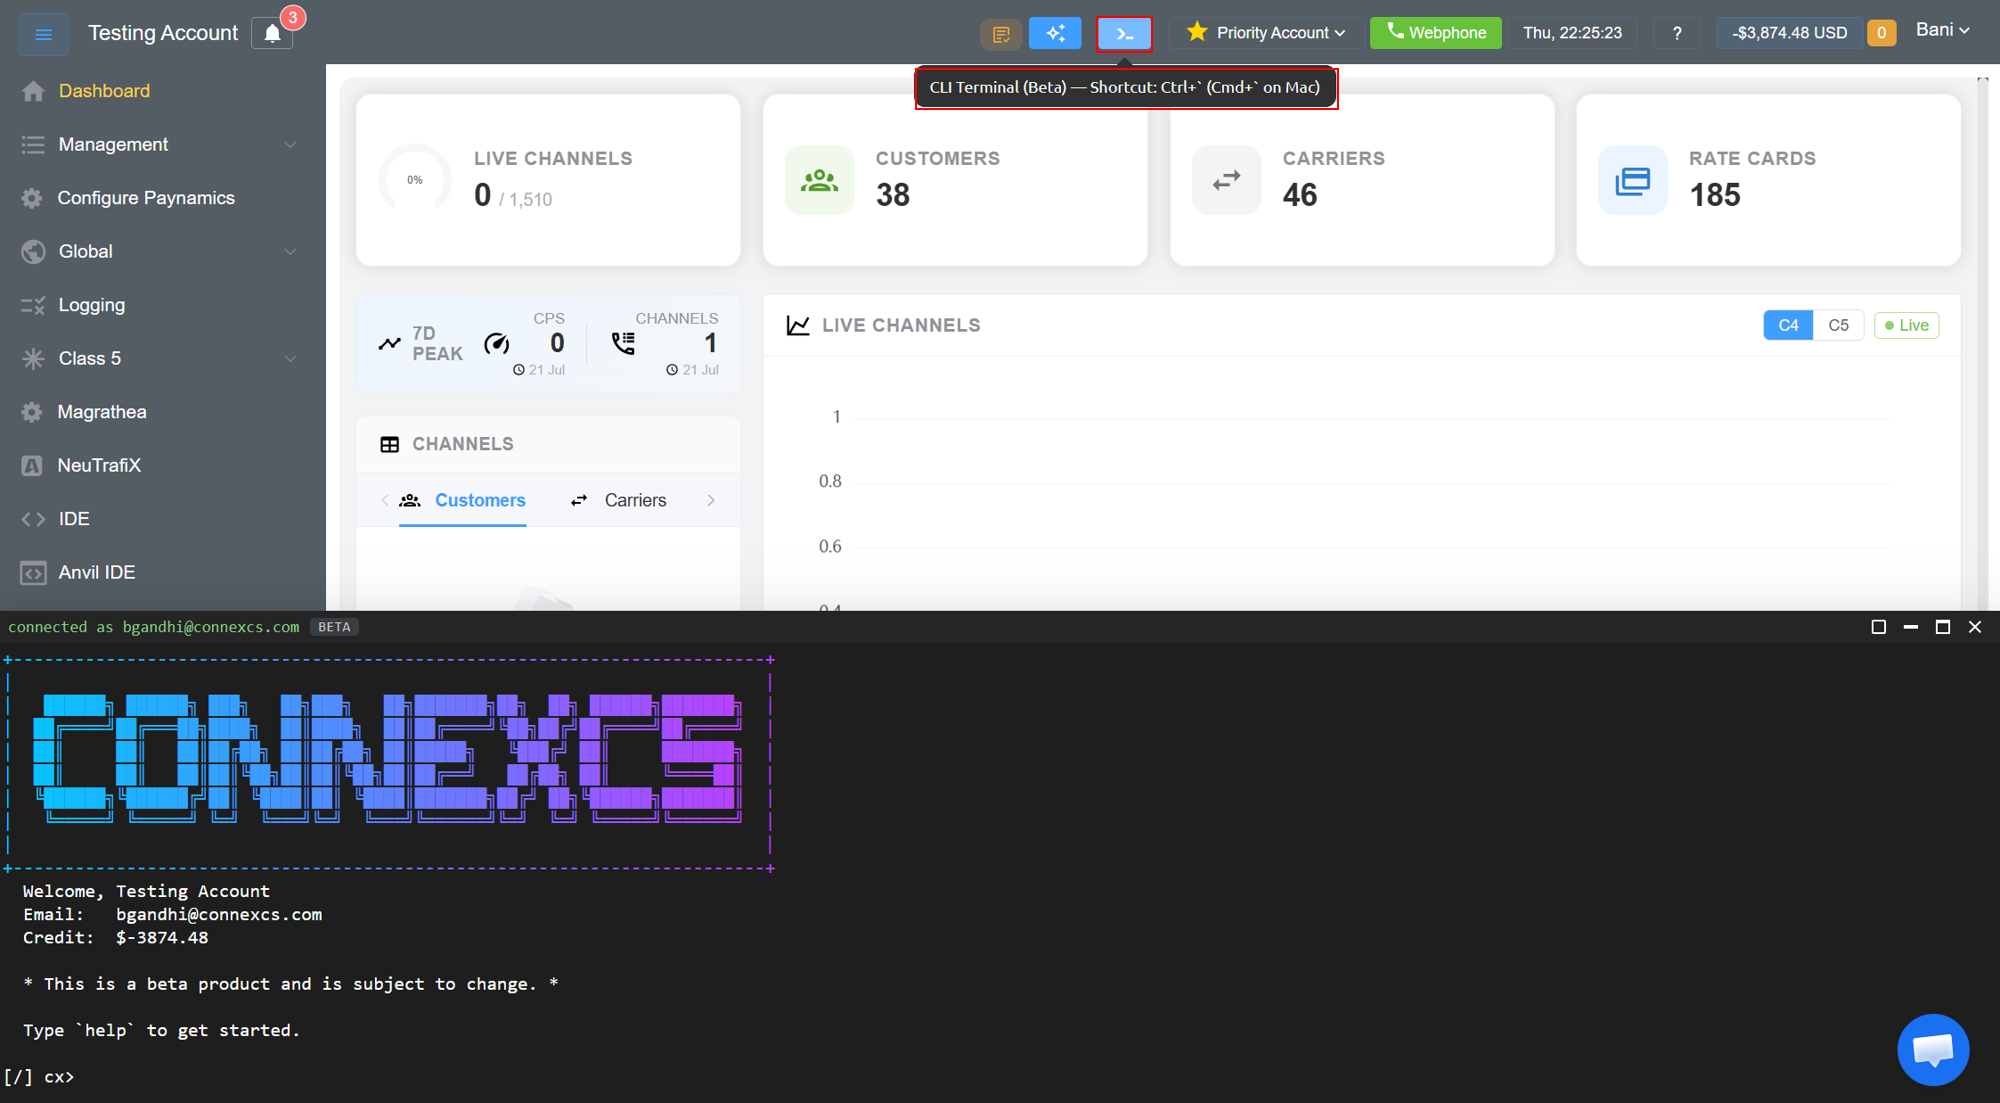
Task: Click the Live Channels count 0 / 1,510
Action: (x=513, y=196)
